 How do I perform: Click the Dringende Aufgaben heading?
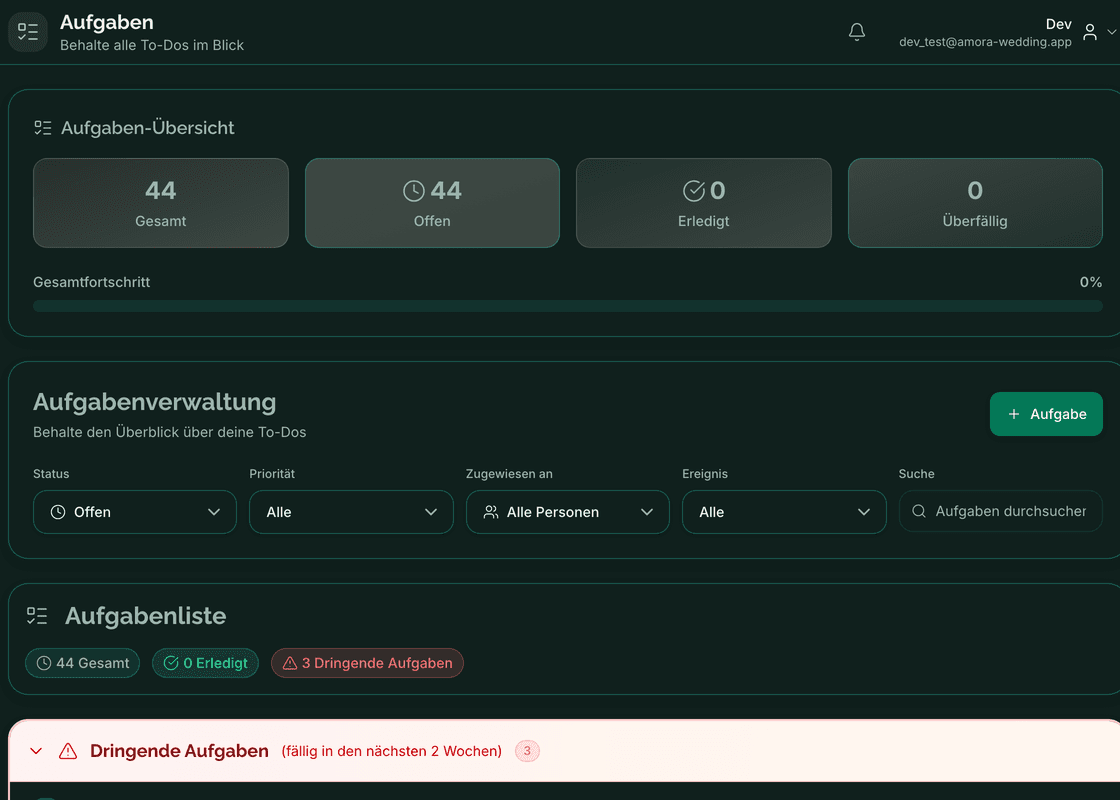tap(179, 751)
